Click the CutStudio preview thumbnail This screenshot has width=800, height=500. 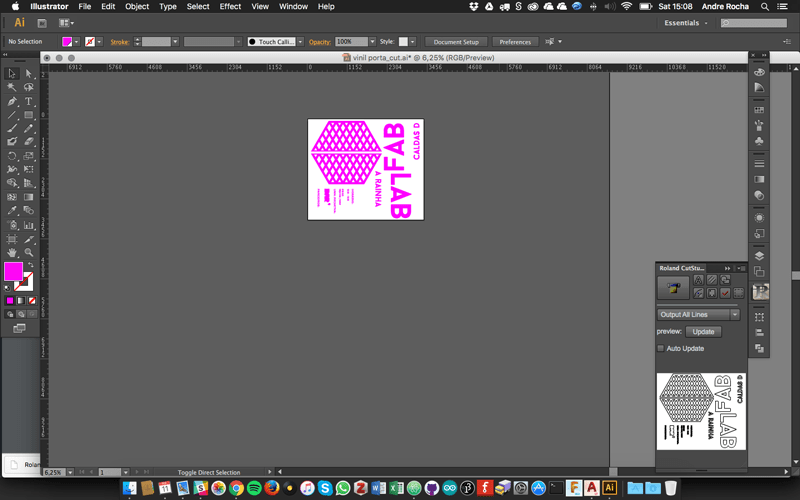tap(701, 411)
